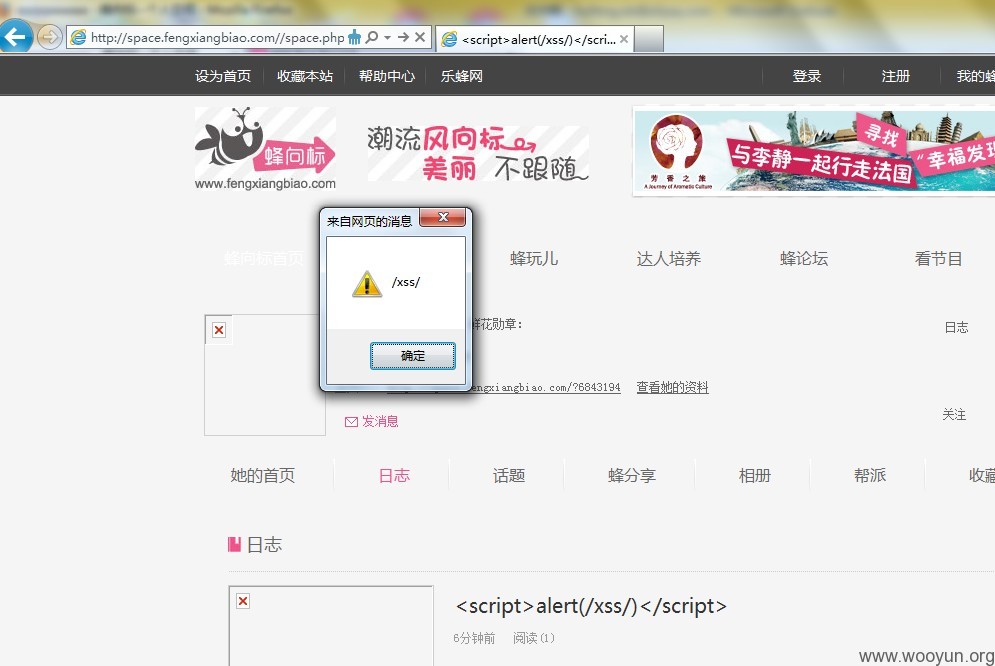The image size is (995, 666).
Task: Open the 看节目 navigation item
Action: point(938,259)
